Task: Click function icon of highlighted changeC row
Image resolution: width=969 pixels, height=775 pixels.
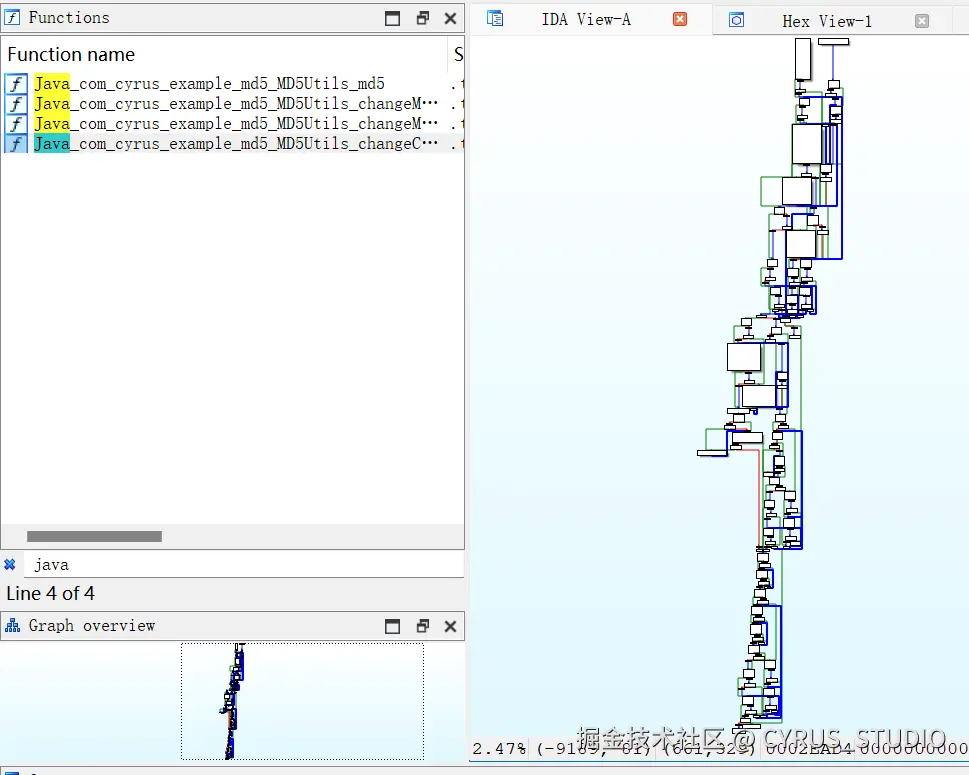Action: pos(17,143)
